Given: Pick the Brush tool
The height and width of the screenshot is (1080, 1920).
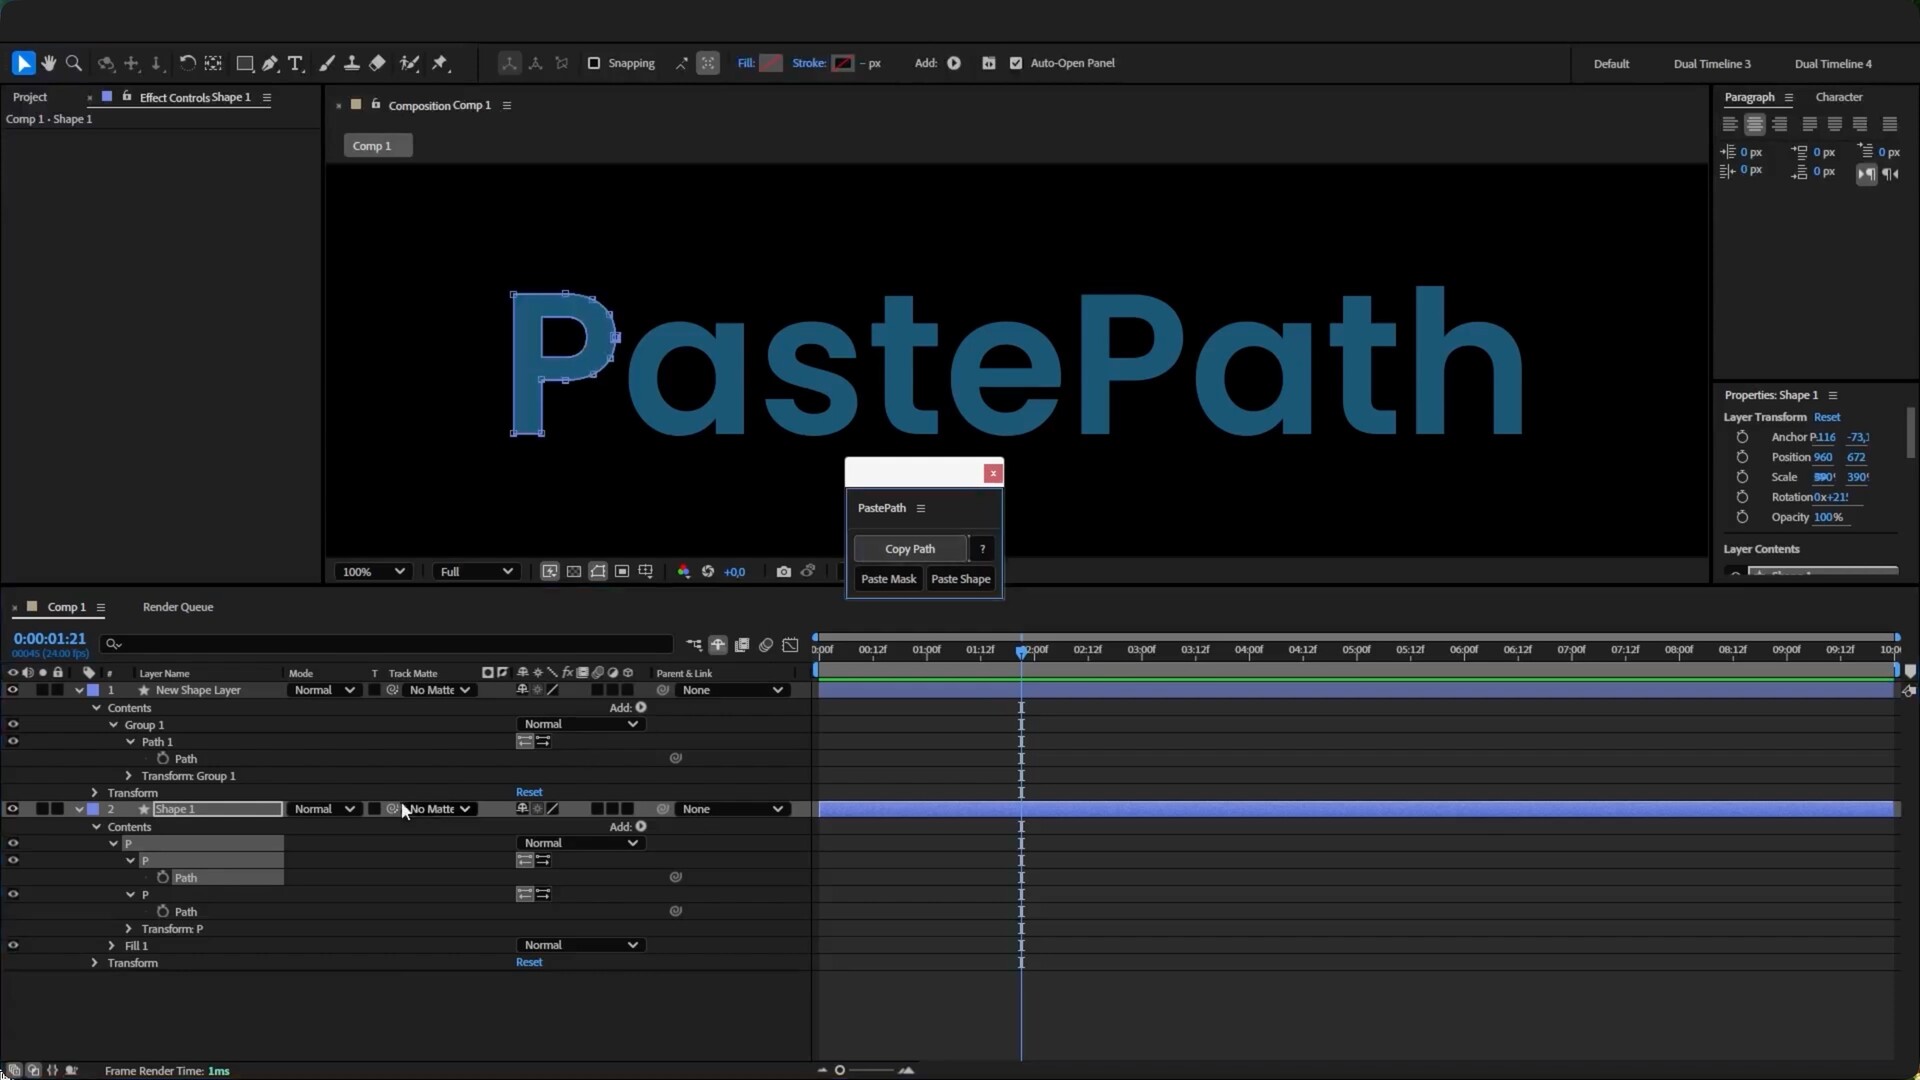Looking at the screenshot, I should [x=327, y=62].
